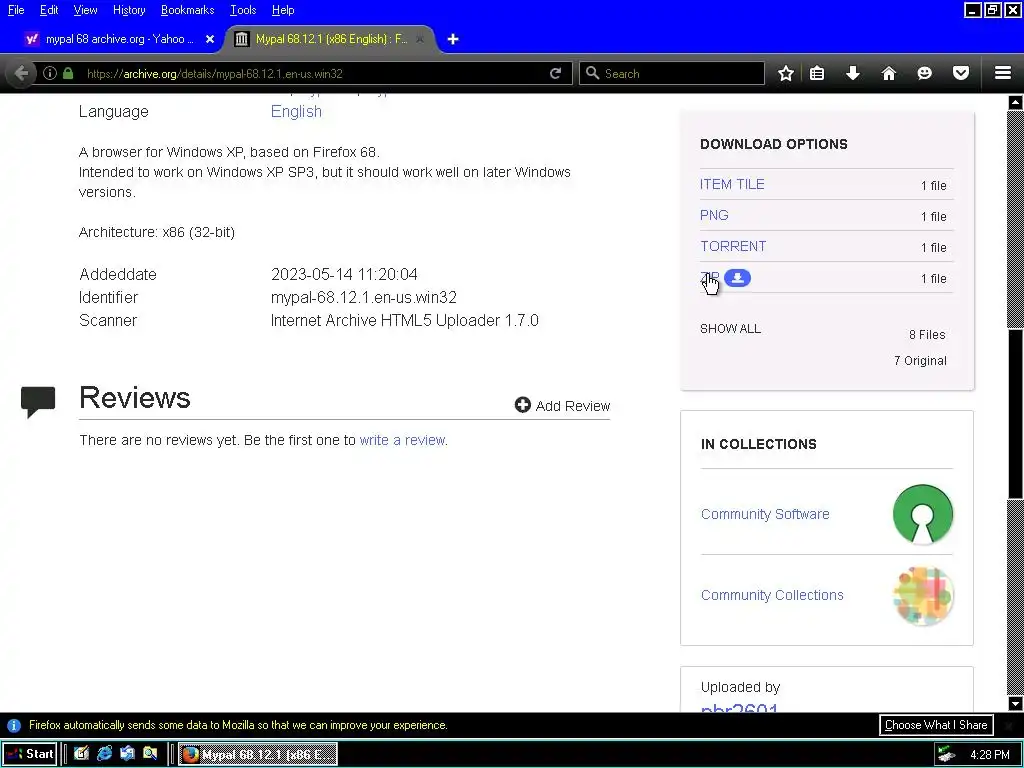Click Add Review text button

(x=573, y=406)
